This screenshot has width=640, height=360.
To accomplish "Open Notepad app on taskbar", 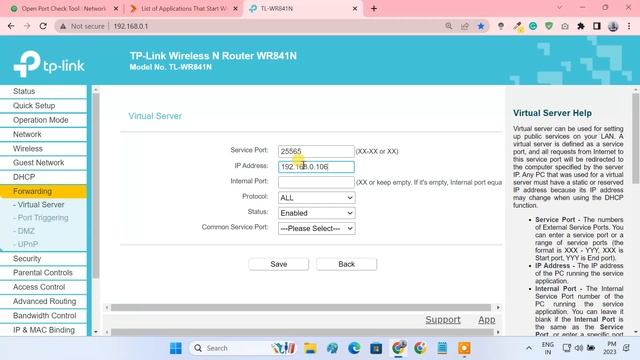I will [442, 348].
